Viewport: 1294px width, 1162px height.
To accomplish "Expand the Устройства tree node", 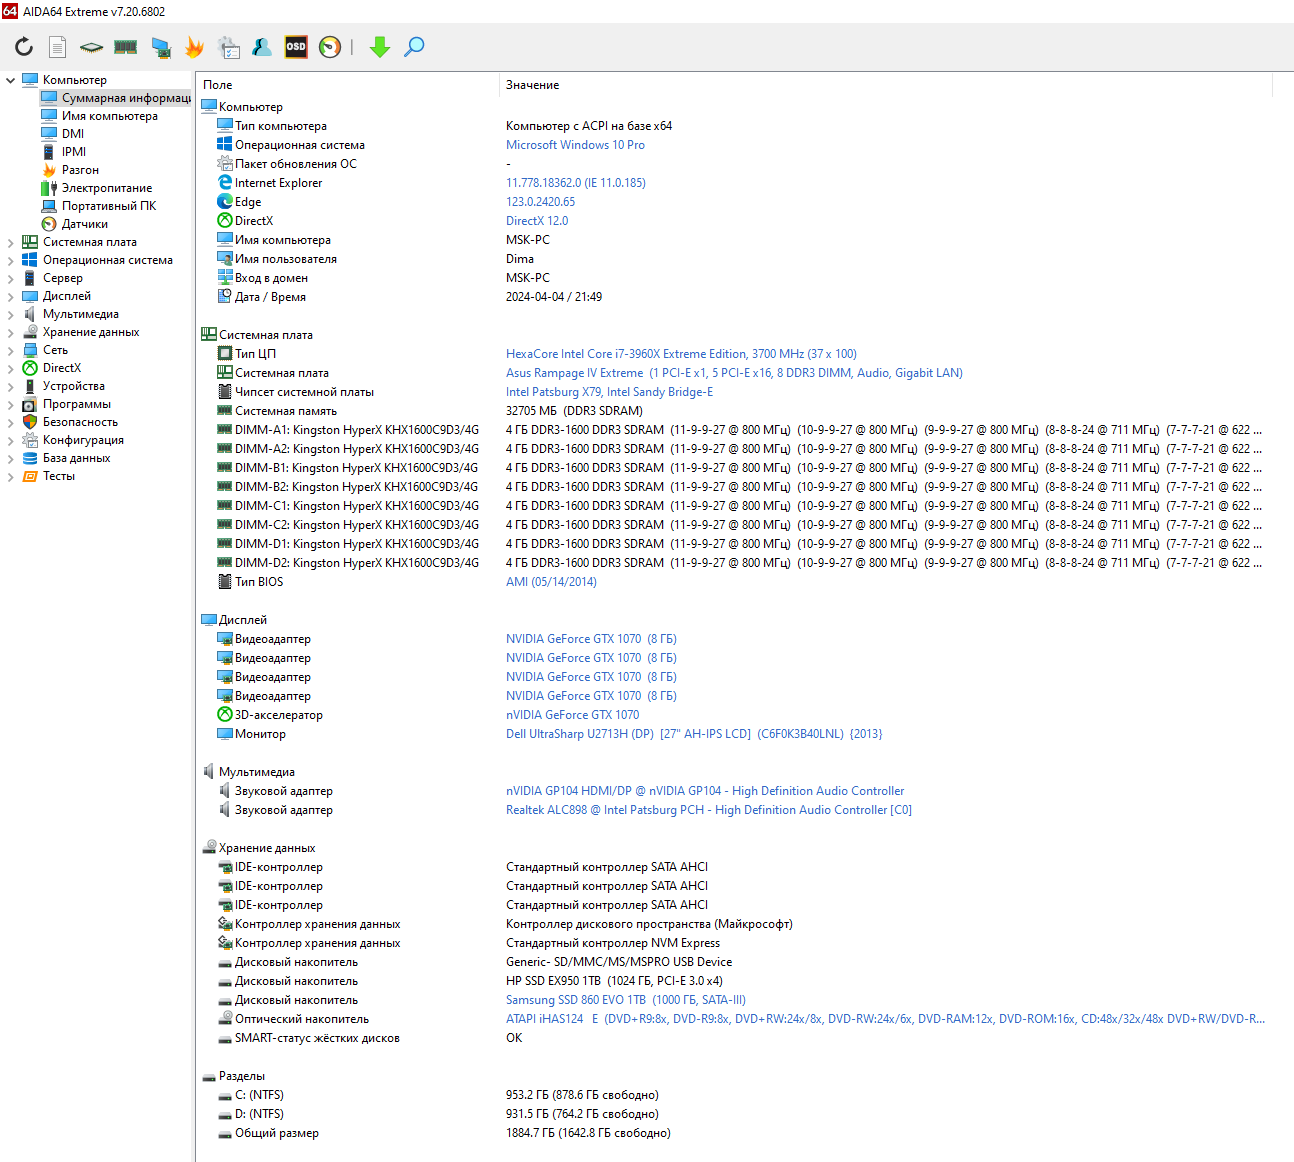I will click(10, 386).
